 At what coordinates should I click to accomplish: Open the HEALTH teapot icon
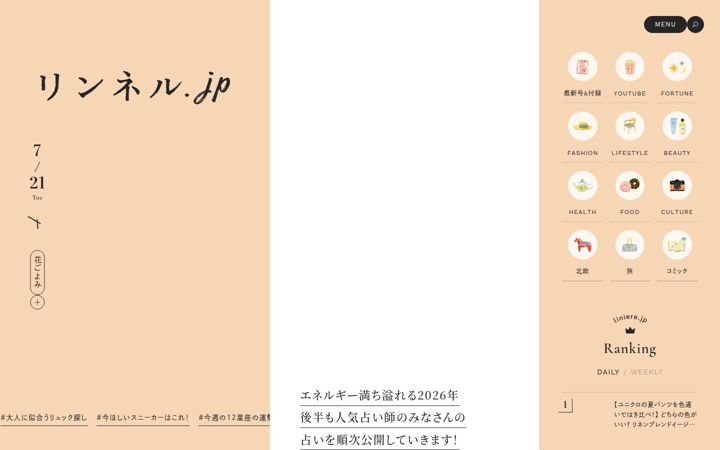click(582, 185)
